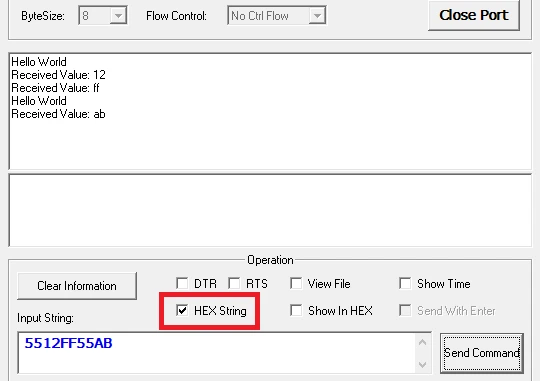Click the Send Command button
This screenshot has height=381, width=540.
pos(482,353)
